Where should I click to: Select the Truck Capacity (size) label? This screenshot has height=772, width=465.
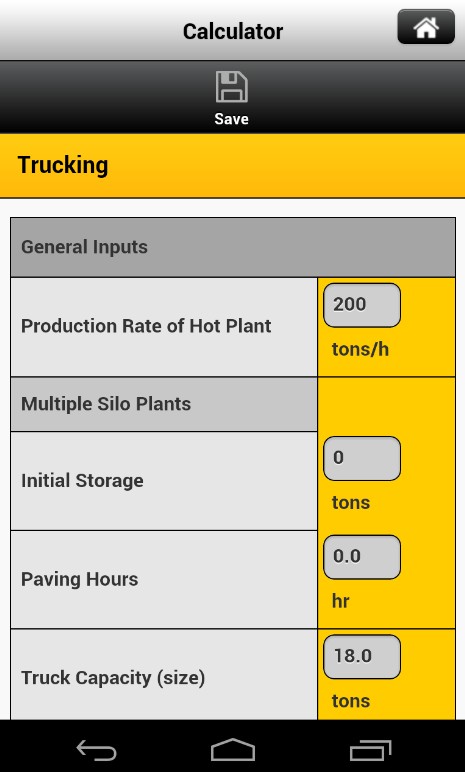(x=113, y=678)
